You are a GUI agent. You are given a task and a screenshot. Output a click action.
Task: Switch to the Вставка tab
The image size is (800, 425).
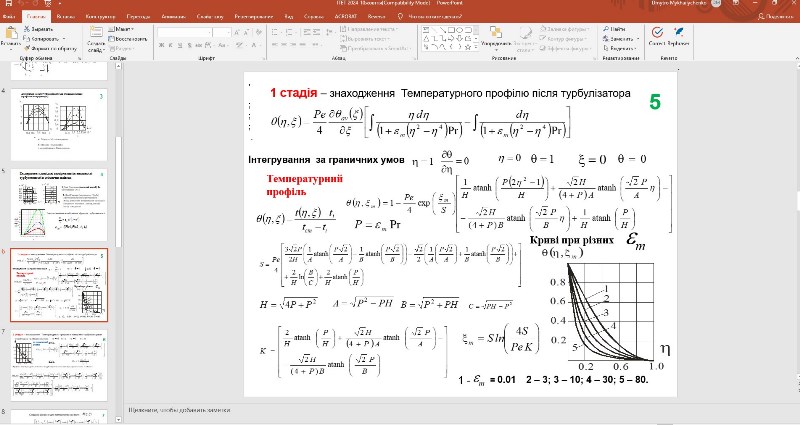(x=65, y=17)
